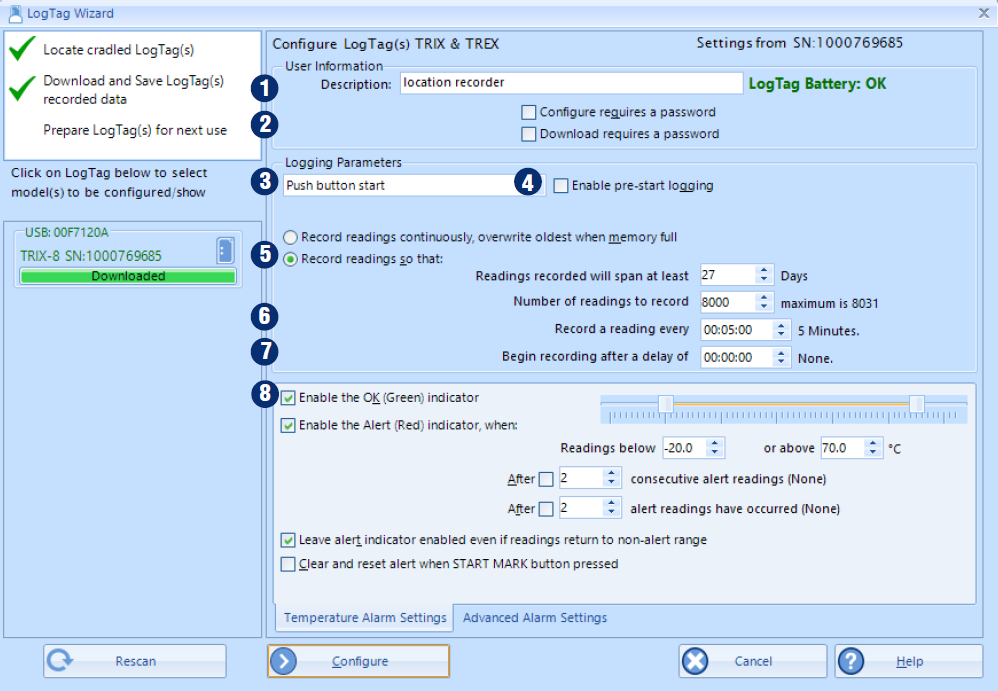This screenshot has height=691, width=998.
Task: Select the TRIX-8 SN:1000769685 device entry
Action: pos(91,256)
